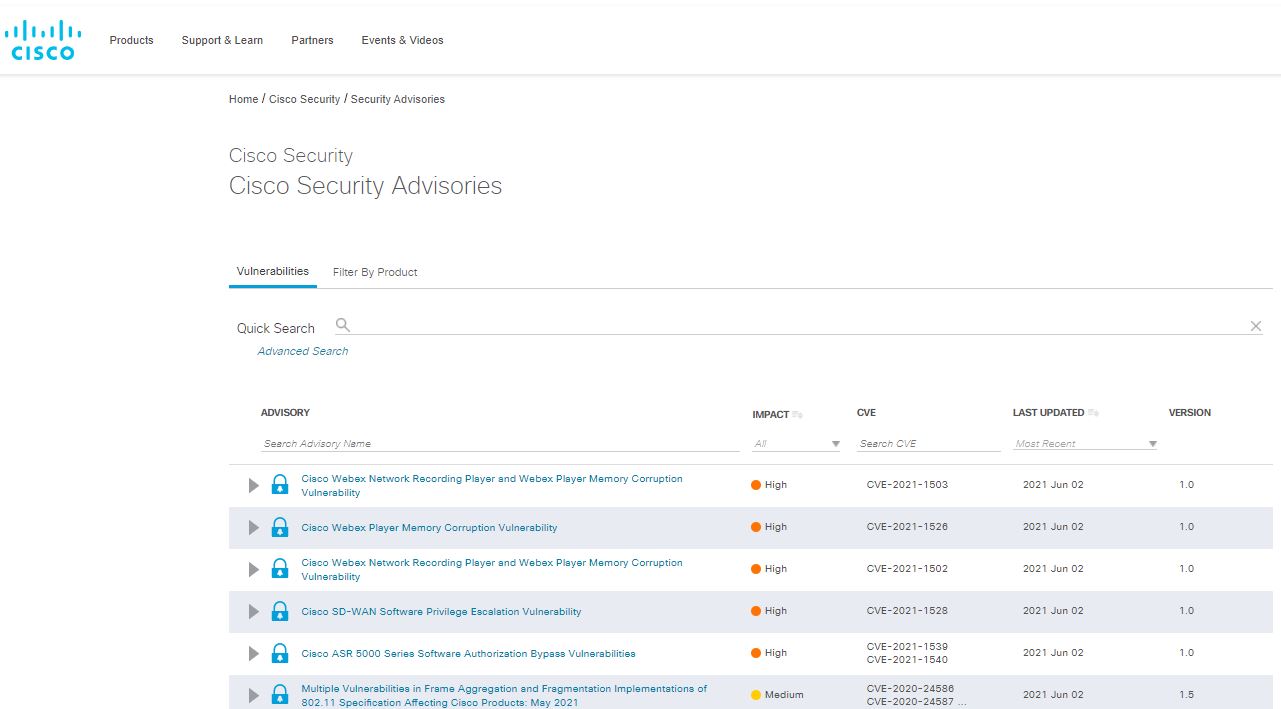Expand the ASR 5000 Series advisory row
Image resolution: width=1281 pixels, height=709 pixels.
254,653
